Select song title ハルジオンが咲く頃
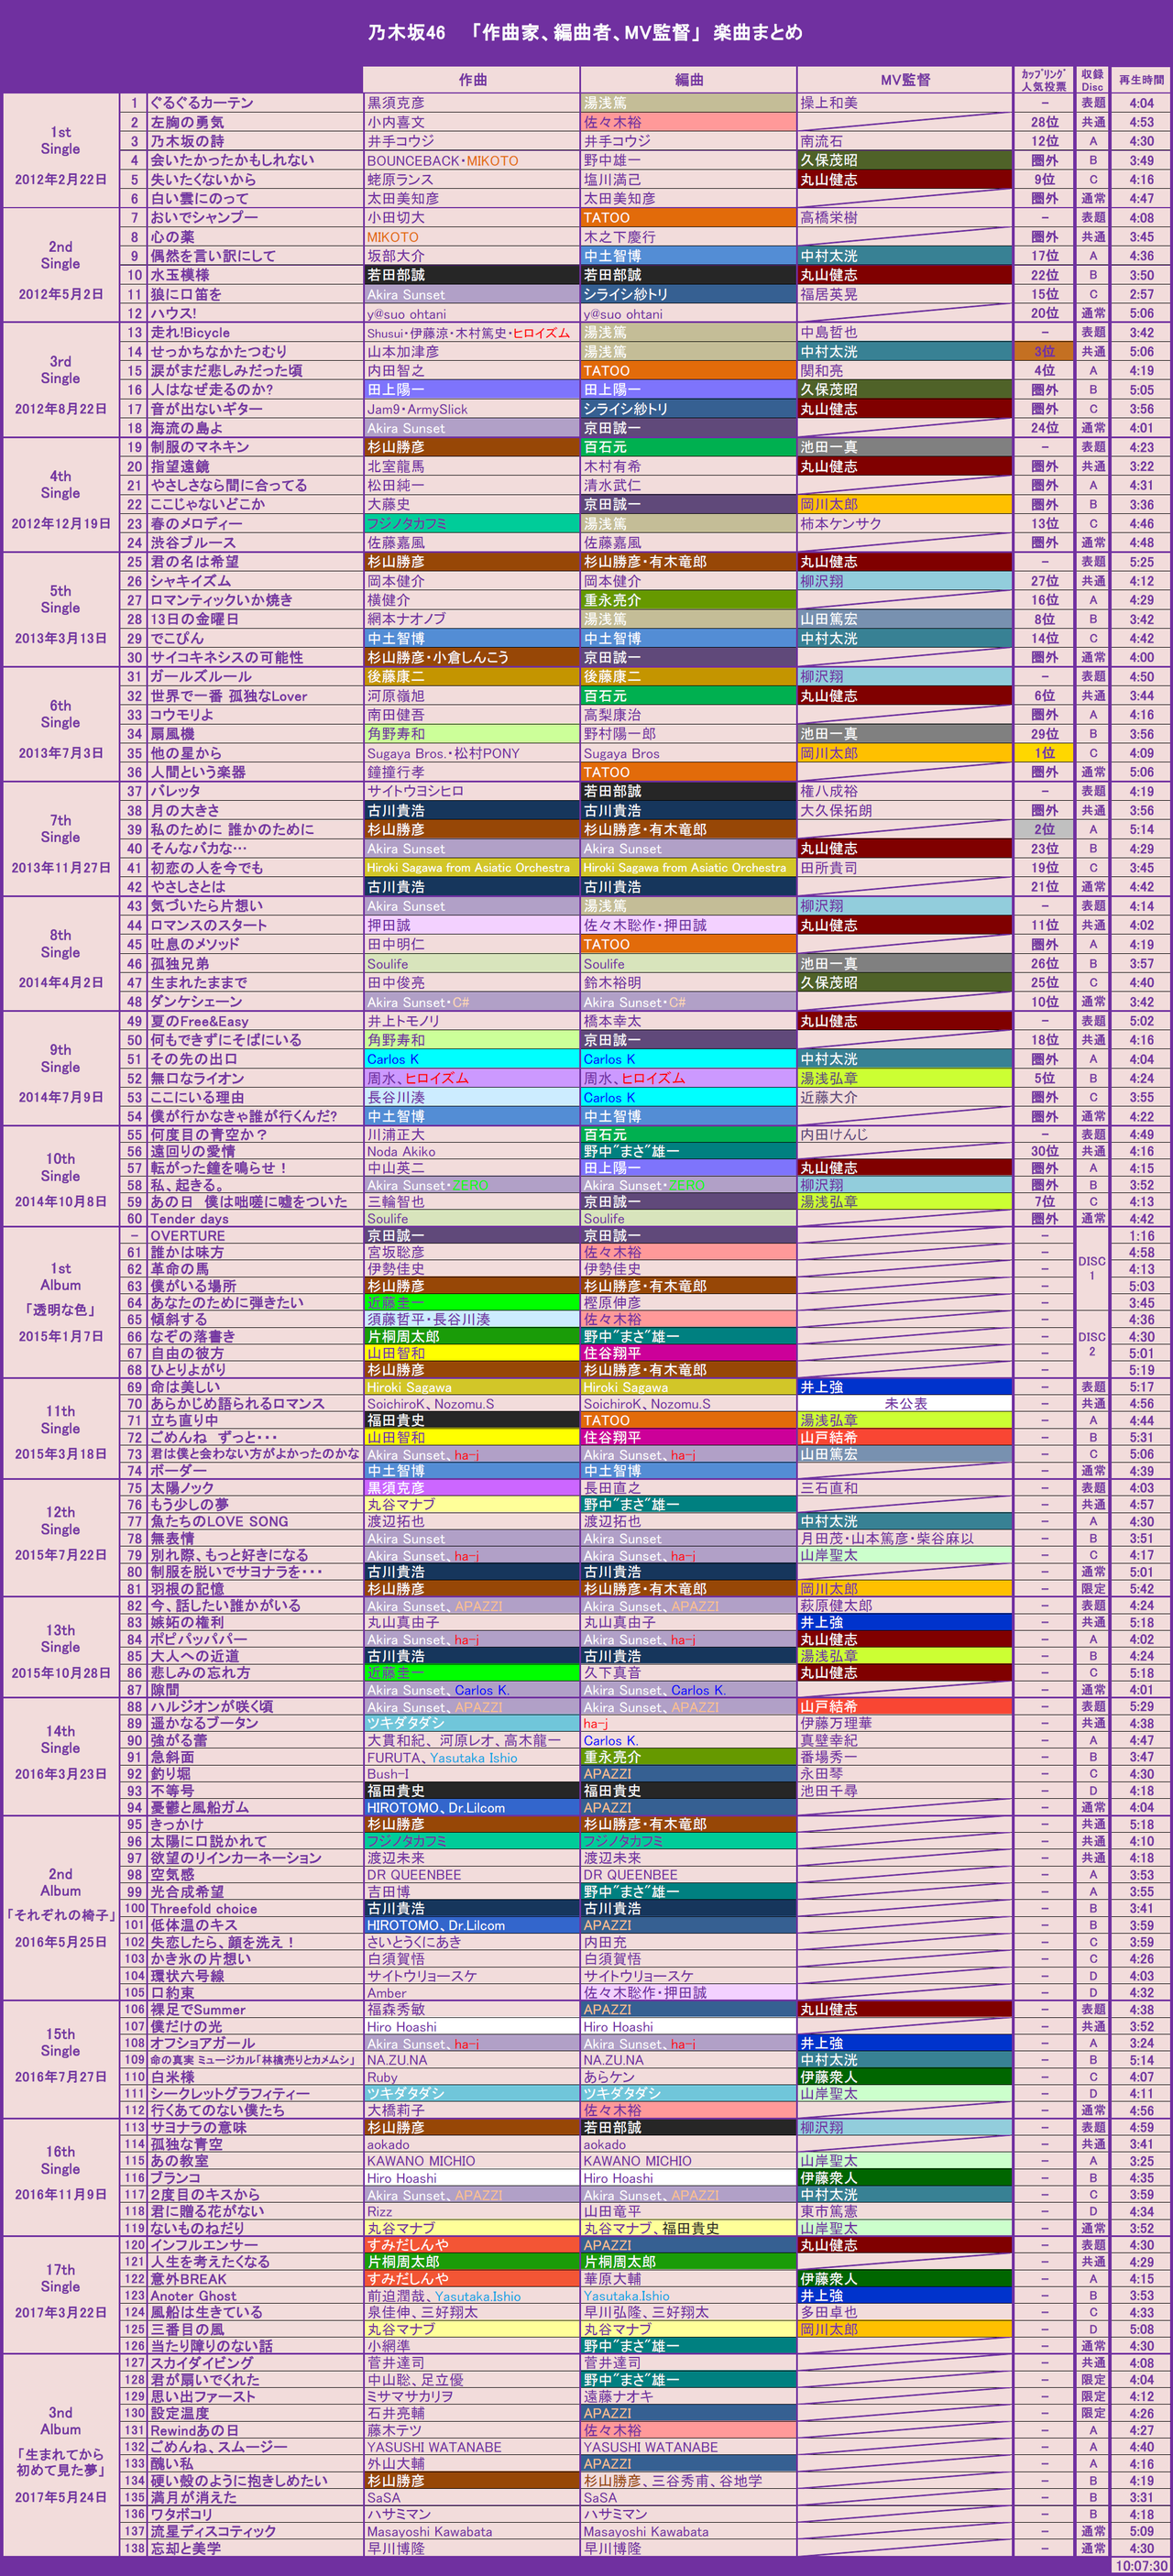The height and width of the screenshot is (2576, 1173). [211, 1706]
